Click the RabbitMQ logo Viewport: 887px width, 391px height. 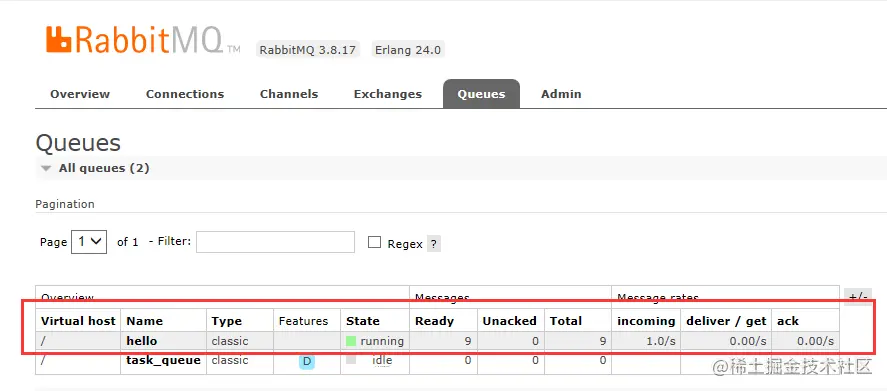[143, 40]
